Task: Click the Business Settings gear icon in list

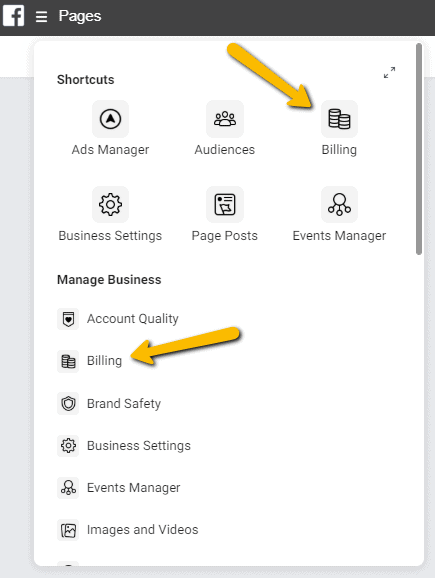Action: (68, 446)
